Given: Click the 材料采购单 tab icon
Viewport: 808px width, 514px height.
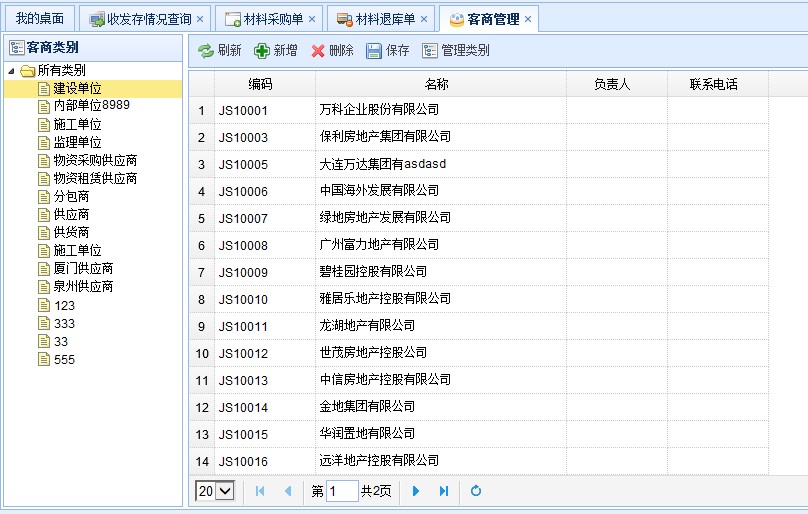Looking at the screenshot, I should tap(233, 20).
